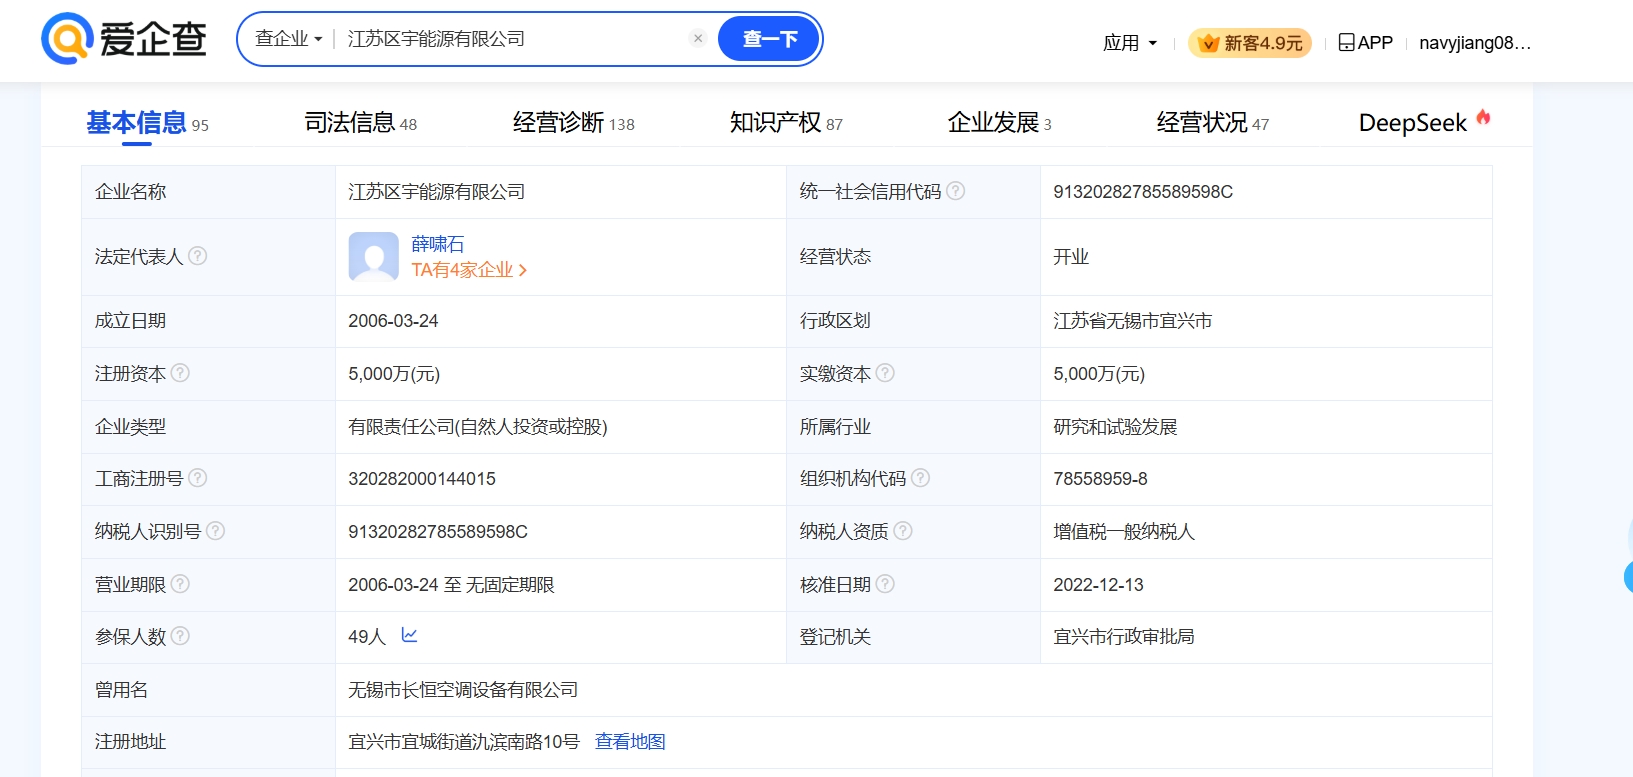Screen dimensions: 1633x777
Task: Click help icon beside 实缴资本
Action: click(x=885, y=373)
